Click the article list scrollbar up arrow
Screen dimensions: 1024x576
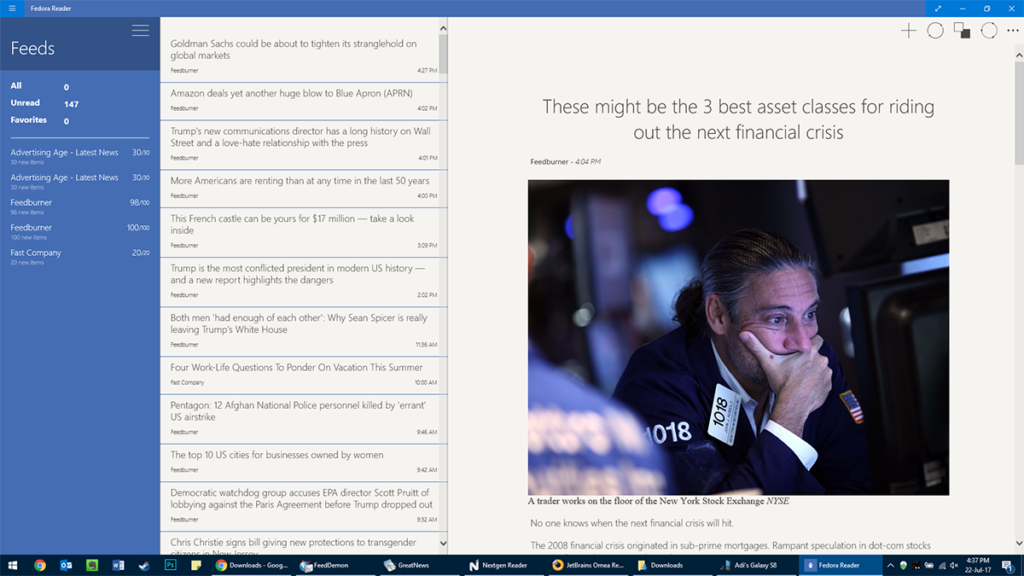click(x=444, y=27)
